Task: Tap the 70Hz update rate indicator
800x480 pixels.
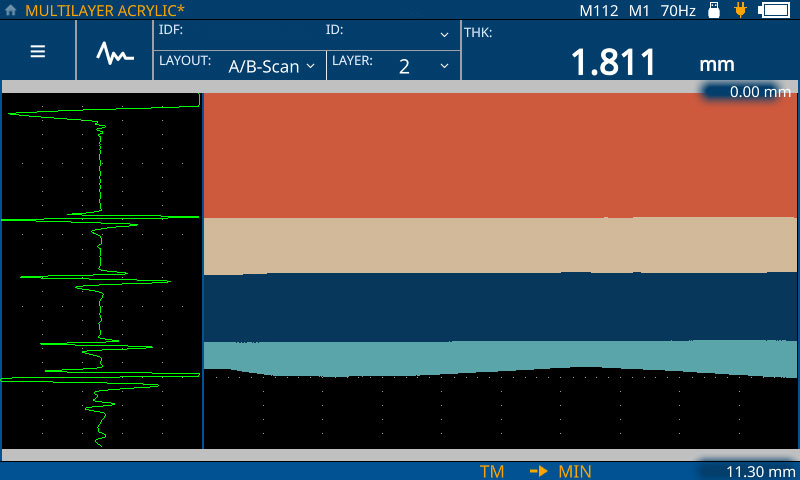Action: coord(678,11)
